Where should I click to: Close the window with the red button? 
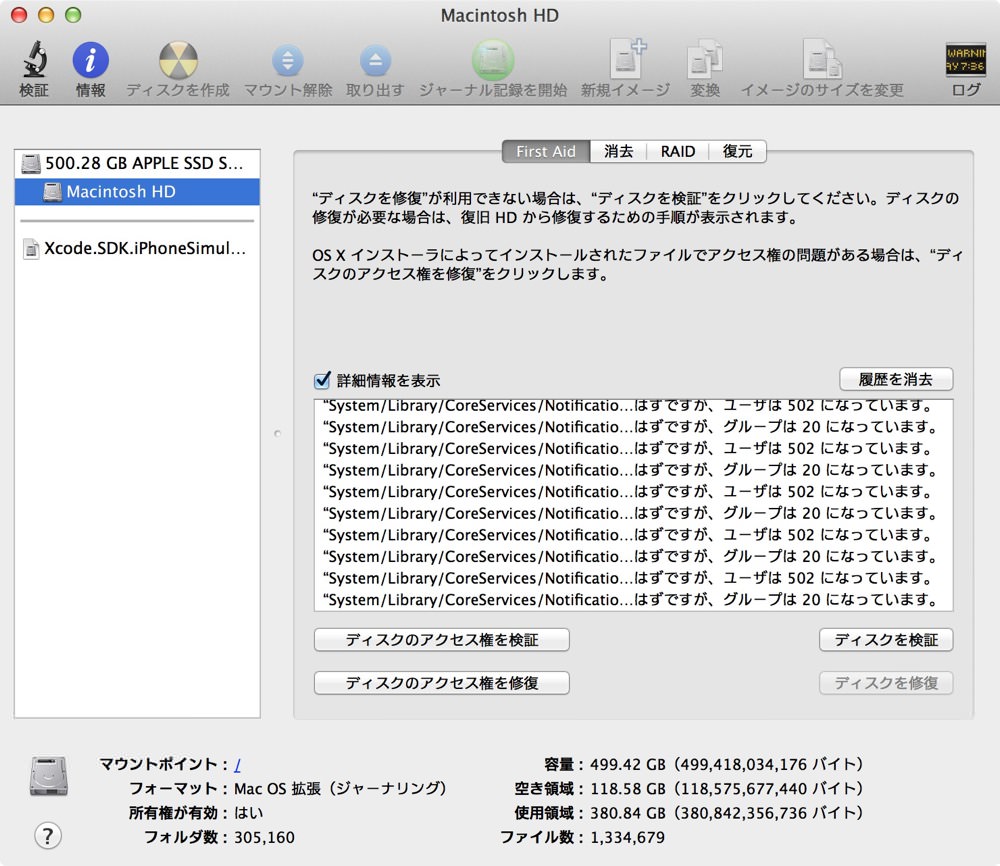pyautogui.click(x=19, y=15)
